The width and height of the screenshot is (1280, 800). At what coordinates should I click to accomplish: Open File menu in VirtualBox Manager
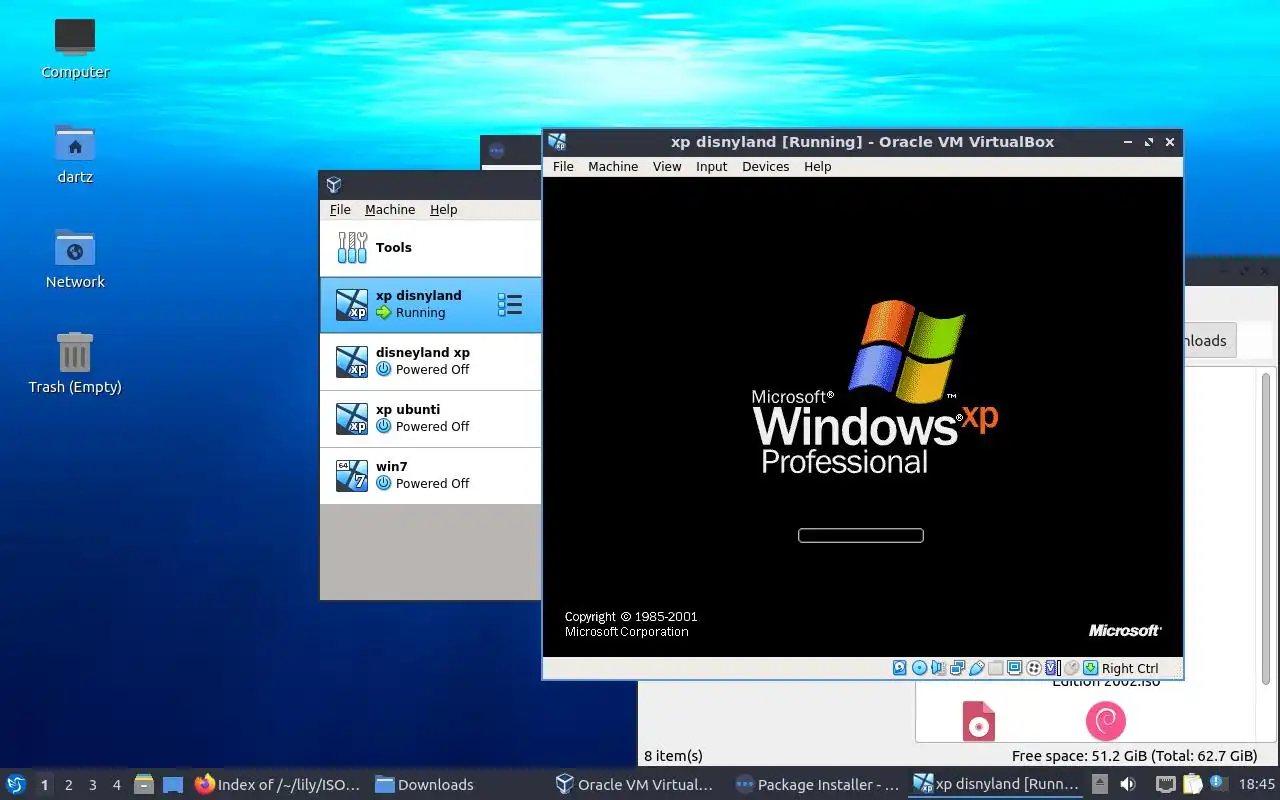[340, 209]
